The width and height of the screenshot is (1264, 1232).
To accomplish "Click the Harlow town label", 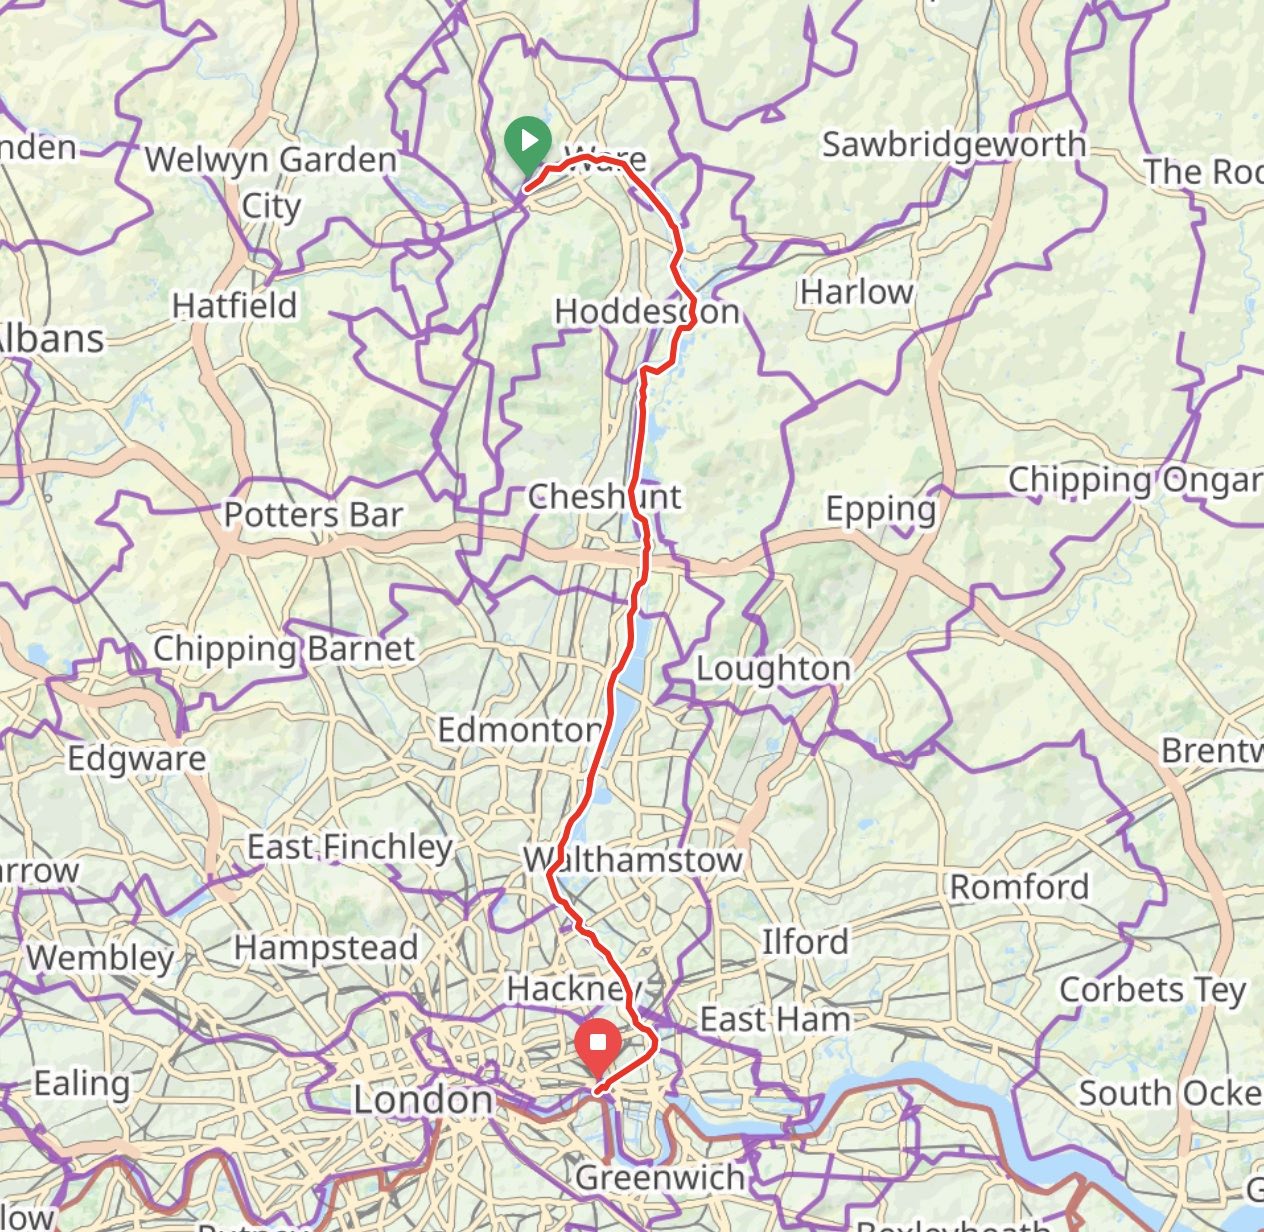I will 857,292.
